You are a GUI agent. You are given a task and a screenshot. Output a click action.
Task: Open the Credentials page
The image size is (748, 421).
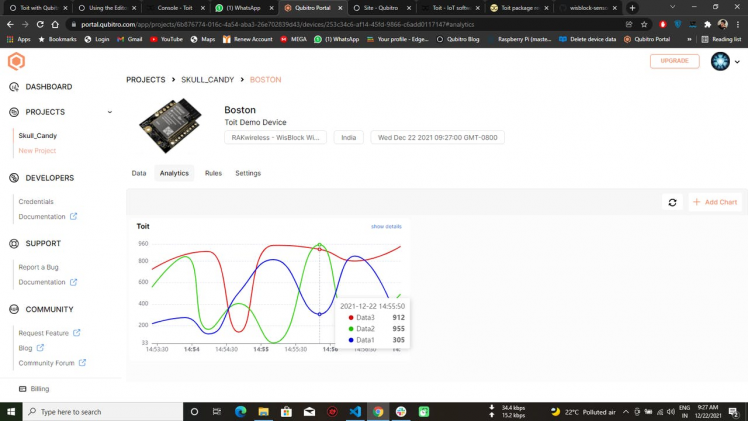point(36,202)
